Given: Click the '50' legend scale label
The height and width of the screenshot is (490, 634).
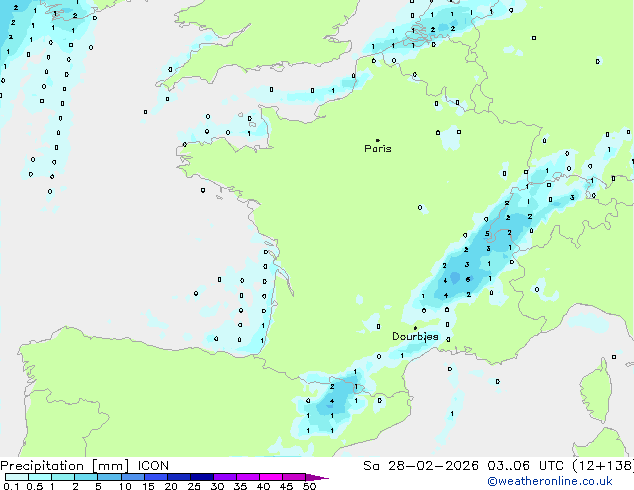Looking at the screenshot, I should [x=310, y=486].
